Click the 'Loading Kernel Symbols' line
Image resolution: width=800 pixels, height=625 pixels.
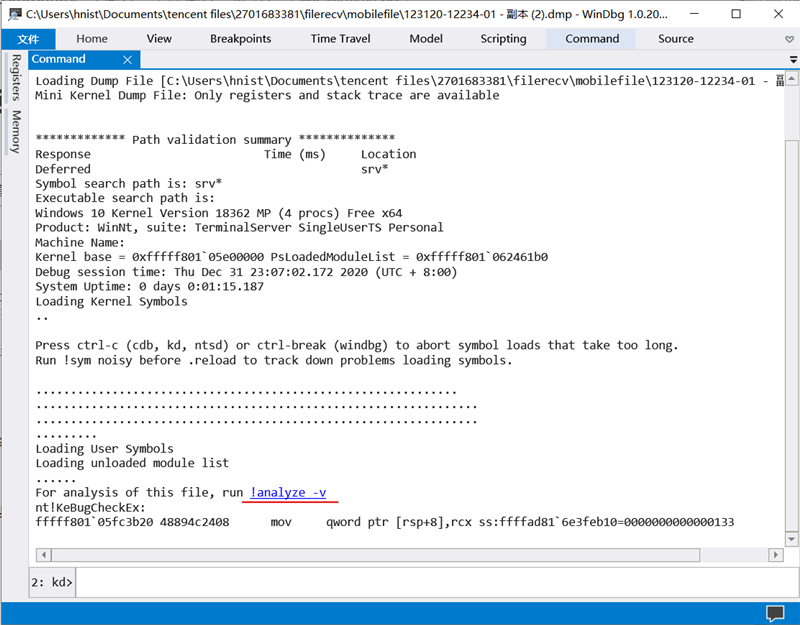click(x=111, y=302)
